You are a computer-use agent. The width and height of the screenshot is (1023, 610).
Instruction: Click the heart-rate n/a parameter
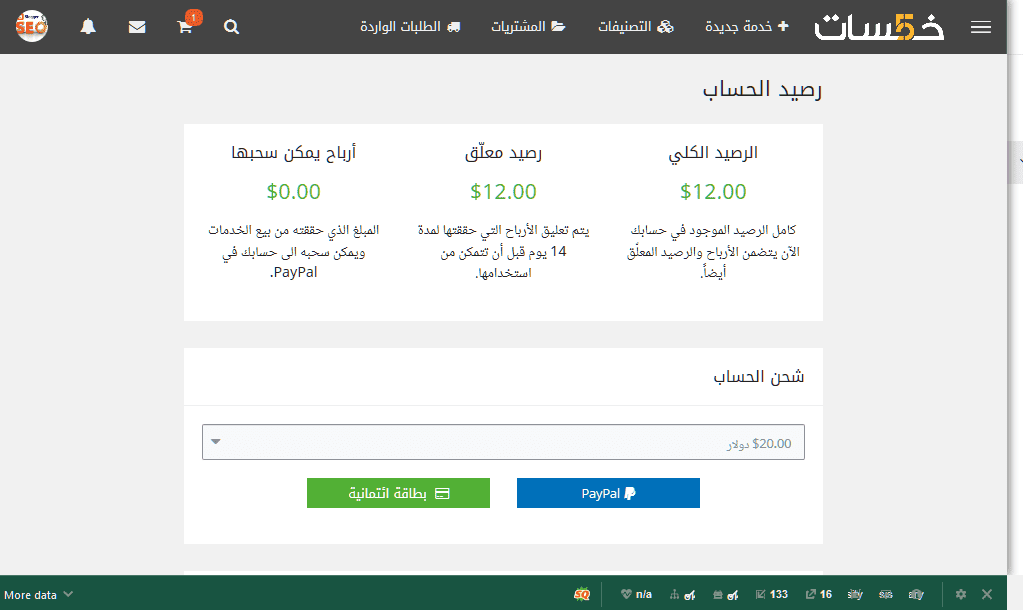636,594
